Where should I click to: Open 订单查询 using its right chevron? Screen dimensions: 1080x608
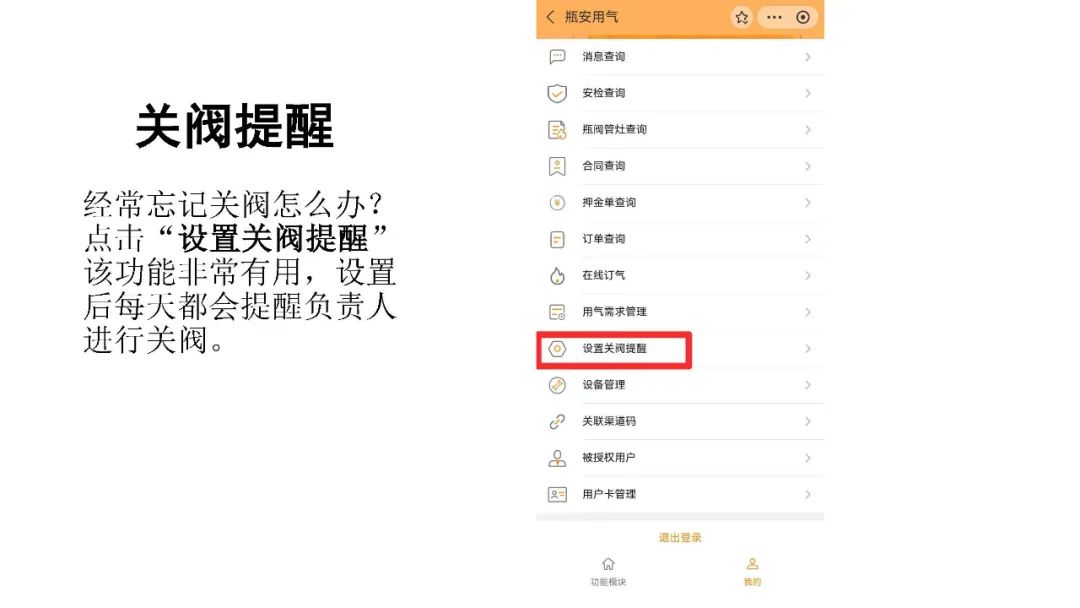(x=808, y=239)
